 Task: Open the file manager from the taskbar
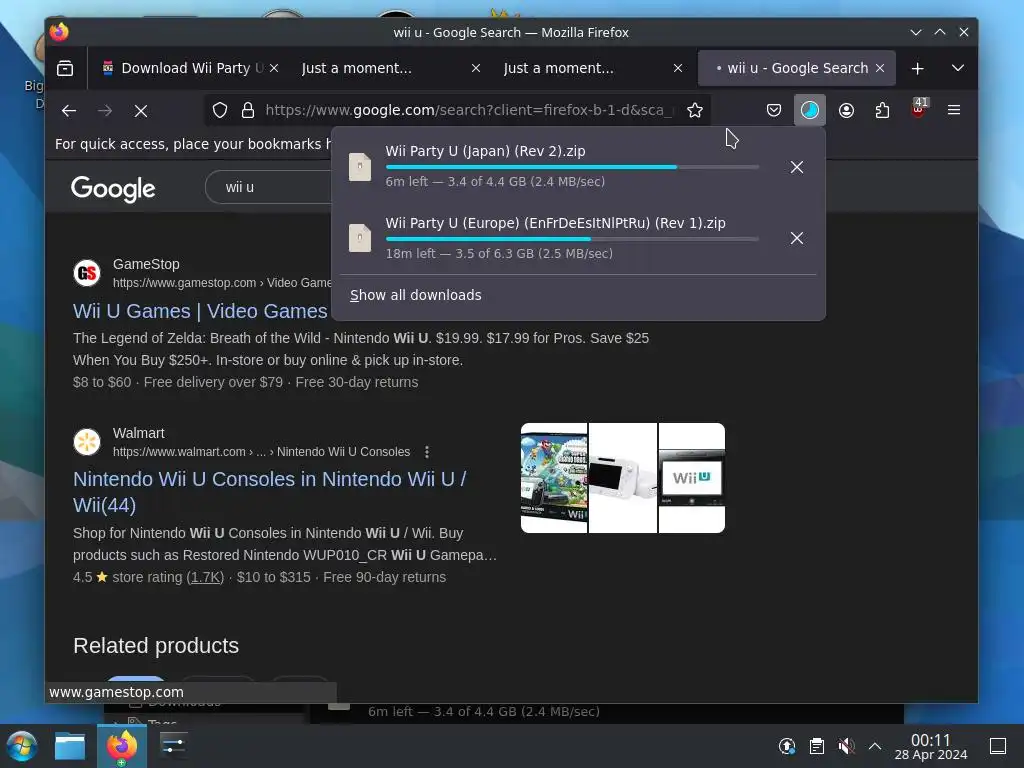(x=70, y=746)
